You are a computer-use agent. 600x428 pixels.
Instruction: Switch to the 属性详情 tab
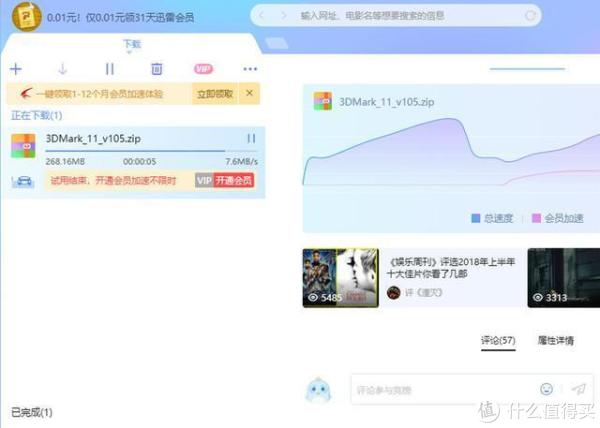pos(556,341)
